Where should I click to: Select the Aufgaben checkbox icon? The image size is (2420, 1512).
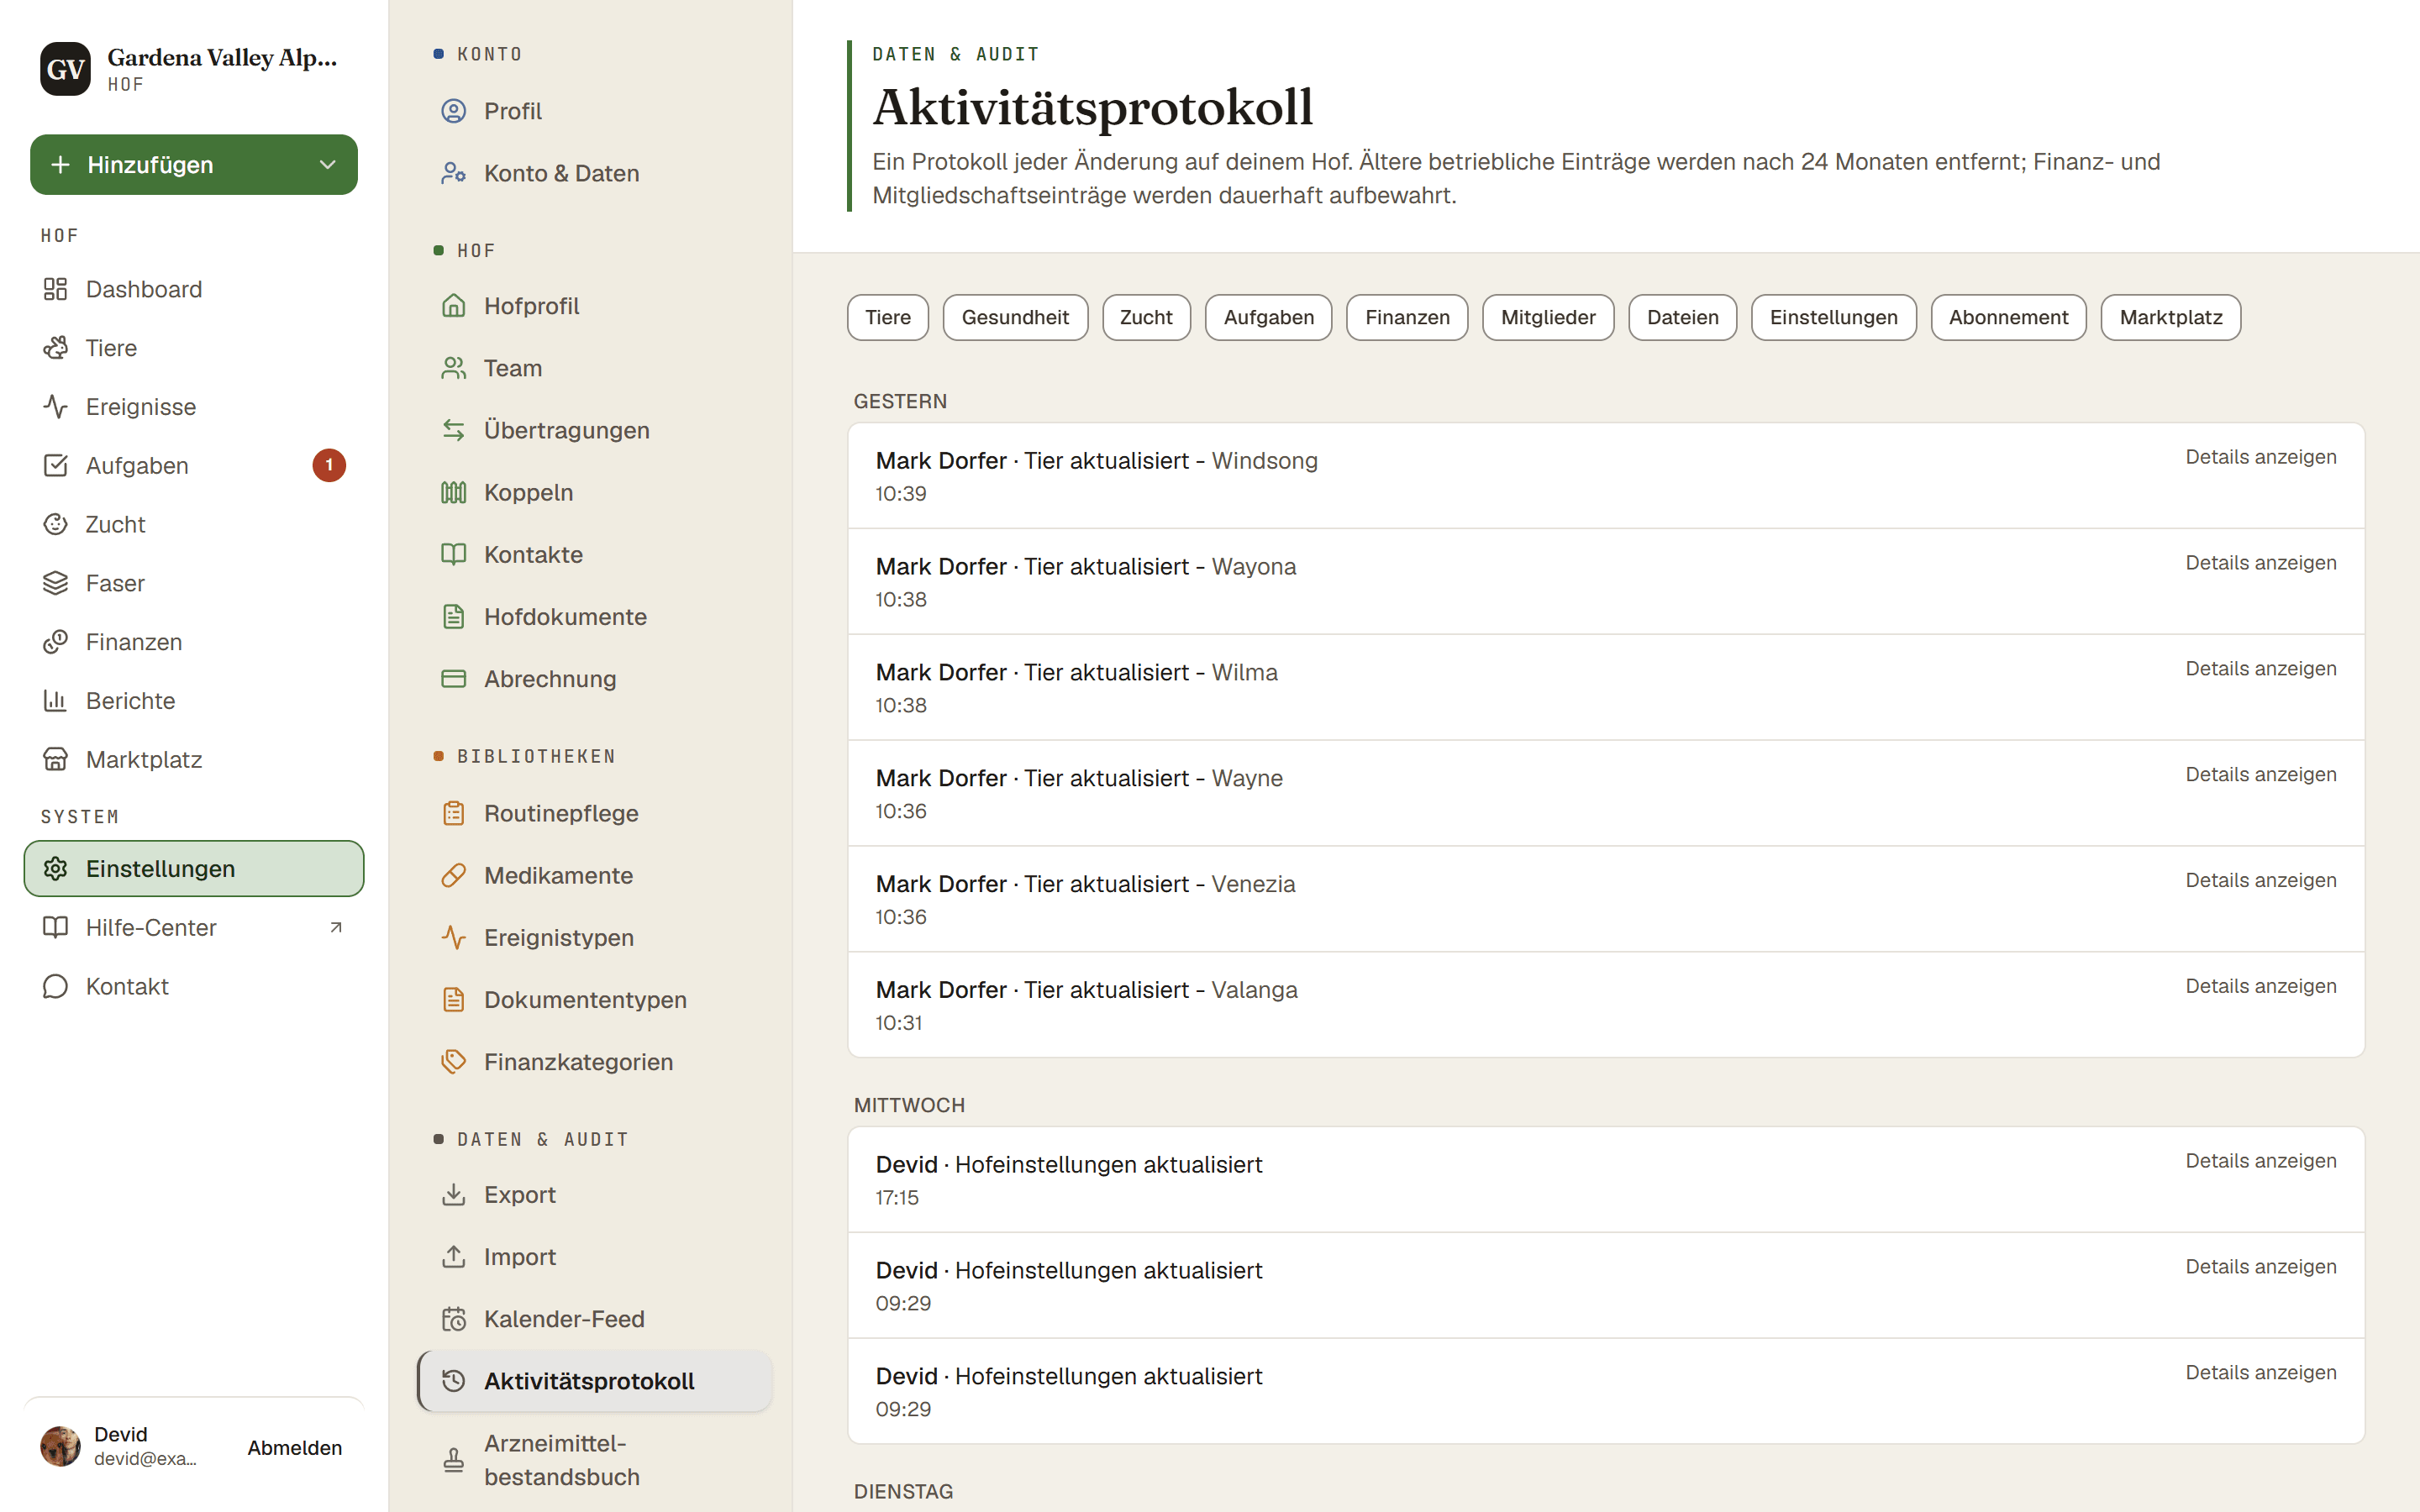(55, 466)
